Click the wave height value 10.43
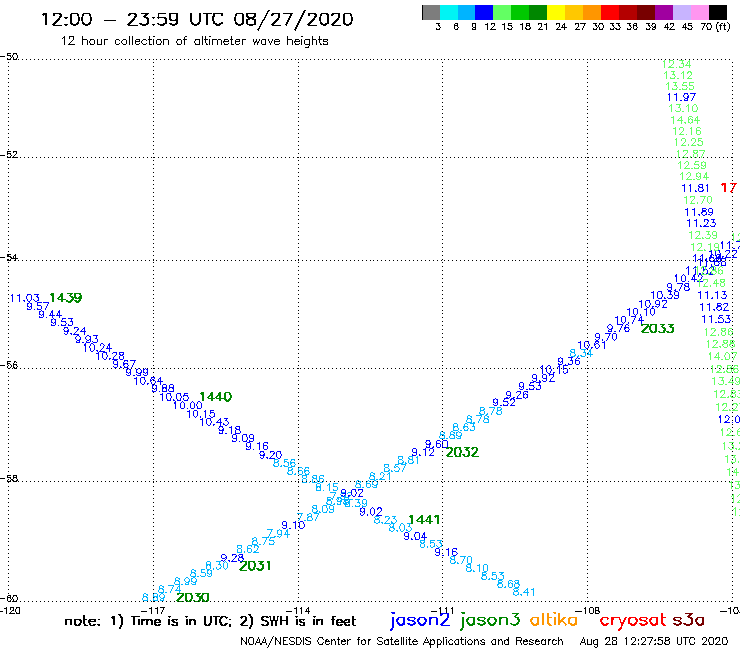740x650 pixels. pyautogui.click(x=214, y=422)
